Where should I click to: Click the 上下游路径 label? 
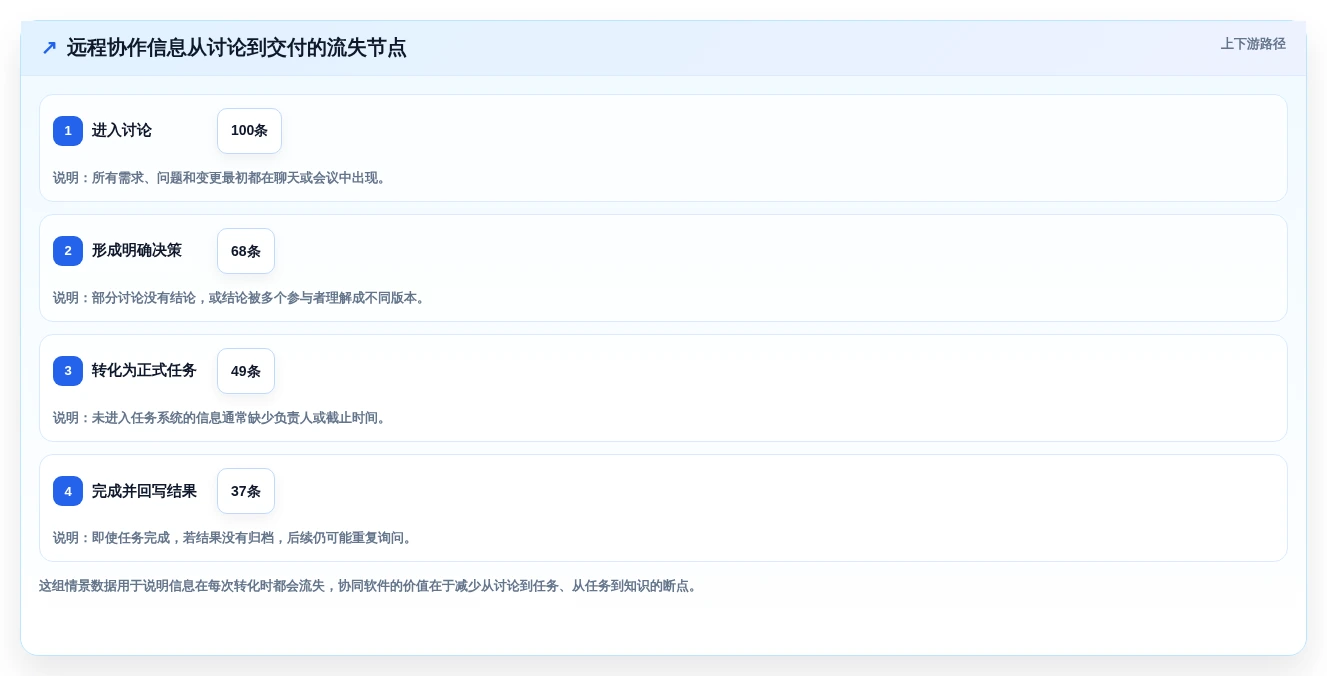coord(1253,44)
